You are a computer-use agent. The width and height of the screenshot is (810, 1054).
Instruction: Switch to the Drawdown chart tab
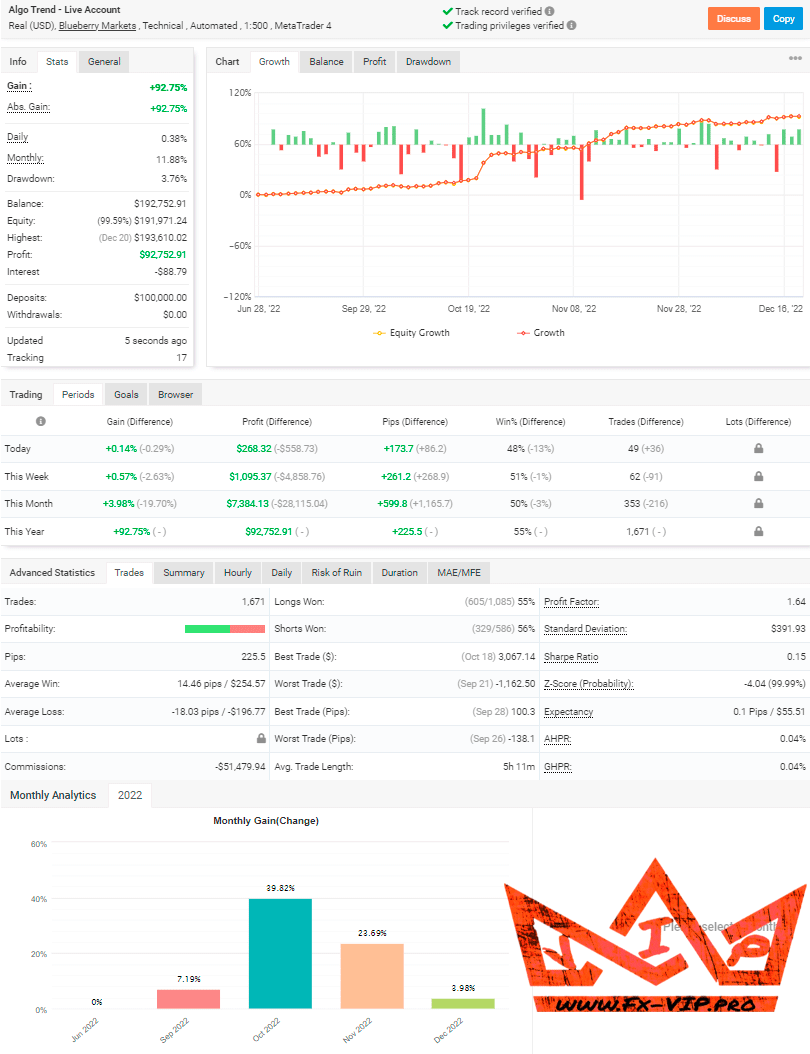pyautogui.click(x=428, y=62)
